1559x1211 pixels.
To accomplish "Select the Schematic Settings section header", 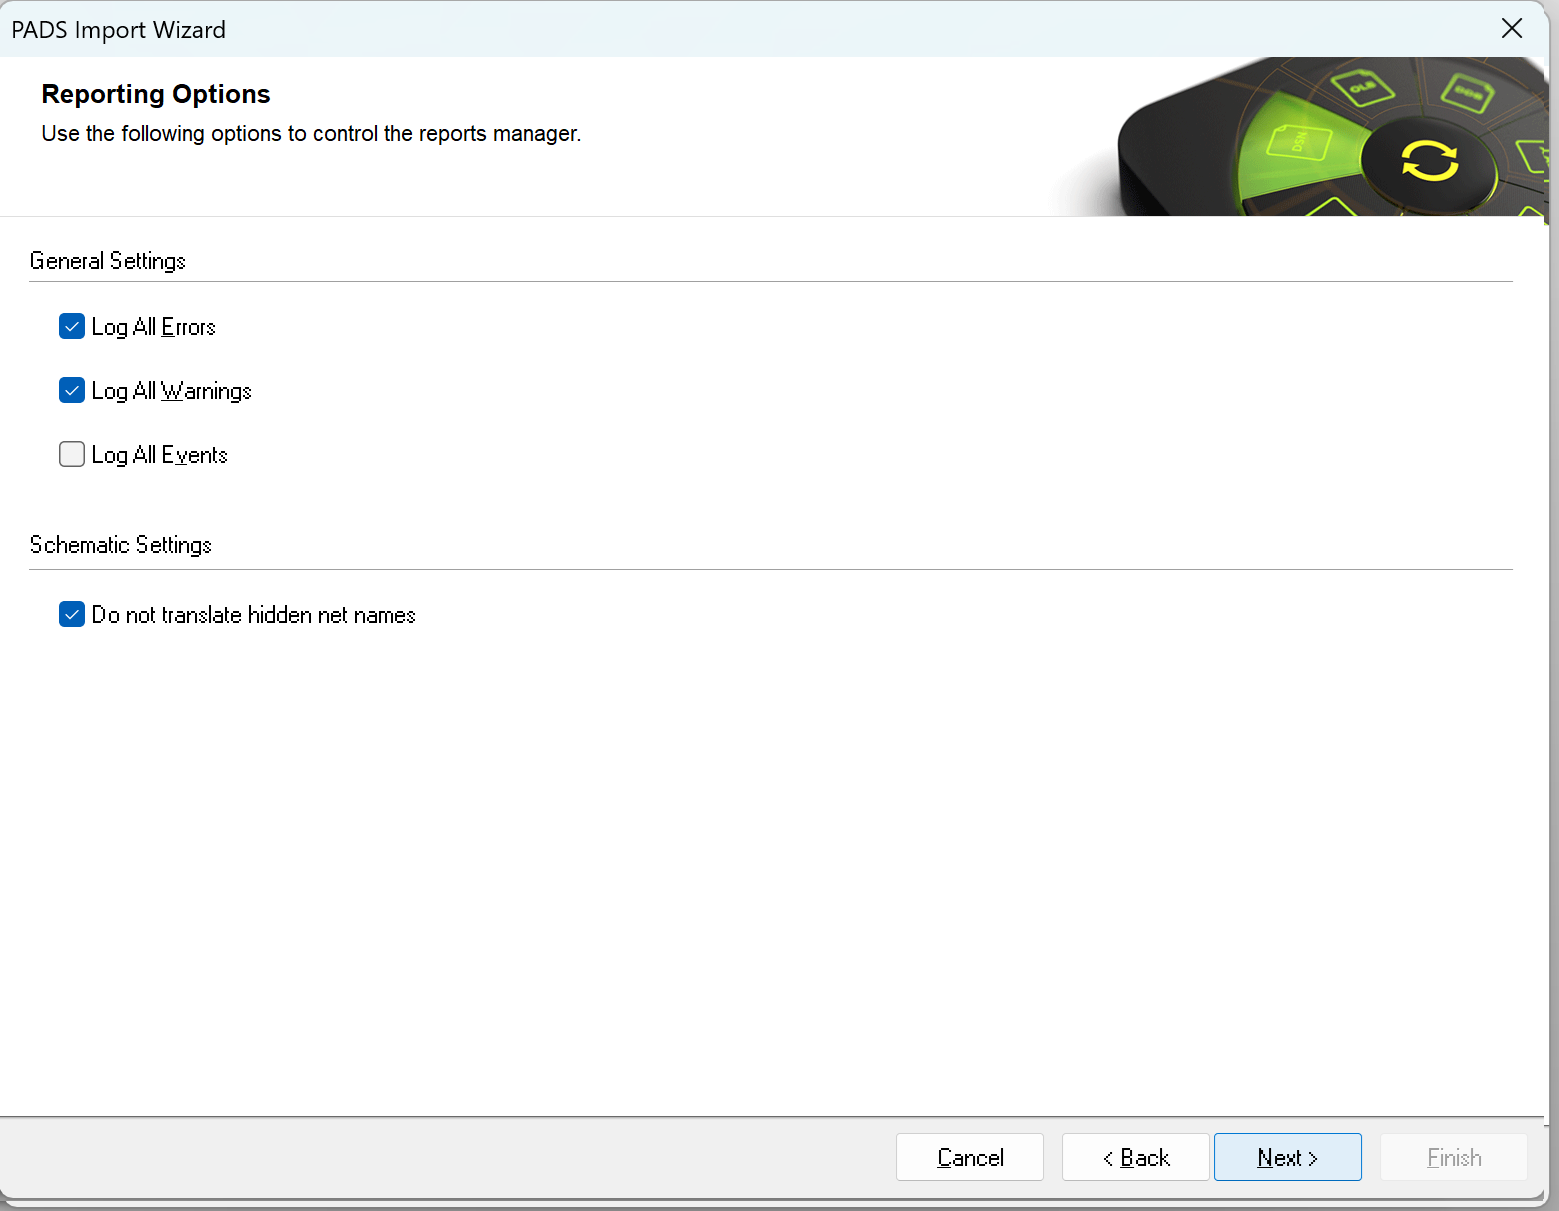I will pyautogui.click(x=121, y=545).
